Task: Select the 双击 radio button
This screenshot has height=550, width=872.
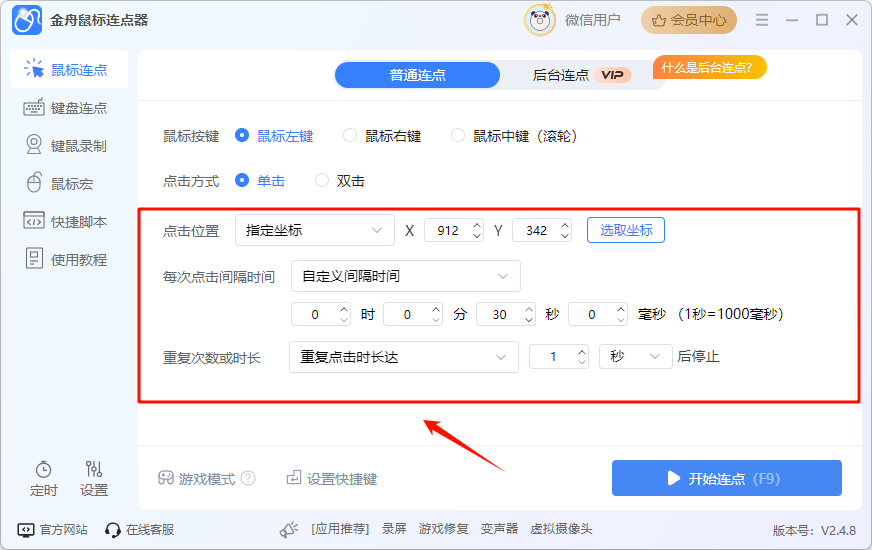Action: tap(322, 181)
